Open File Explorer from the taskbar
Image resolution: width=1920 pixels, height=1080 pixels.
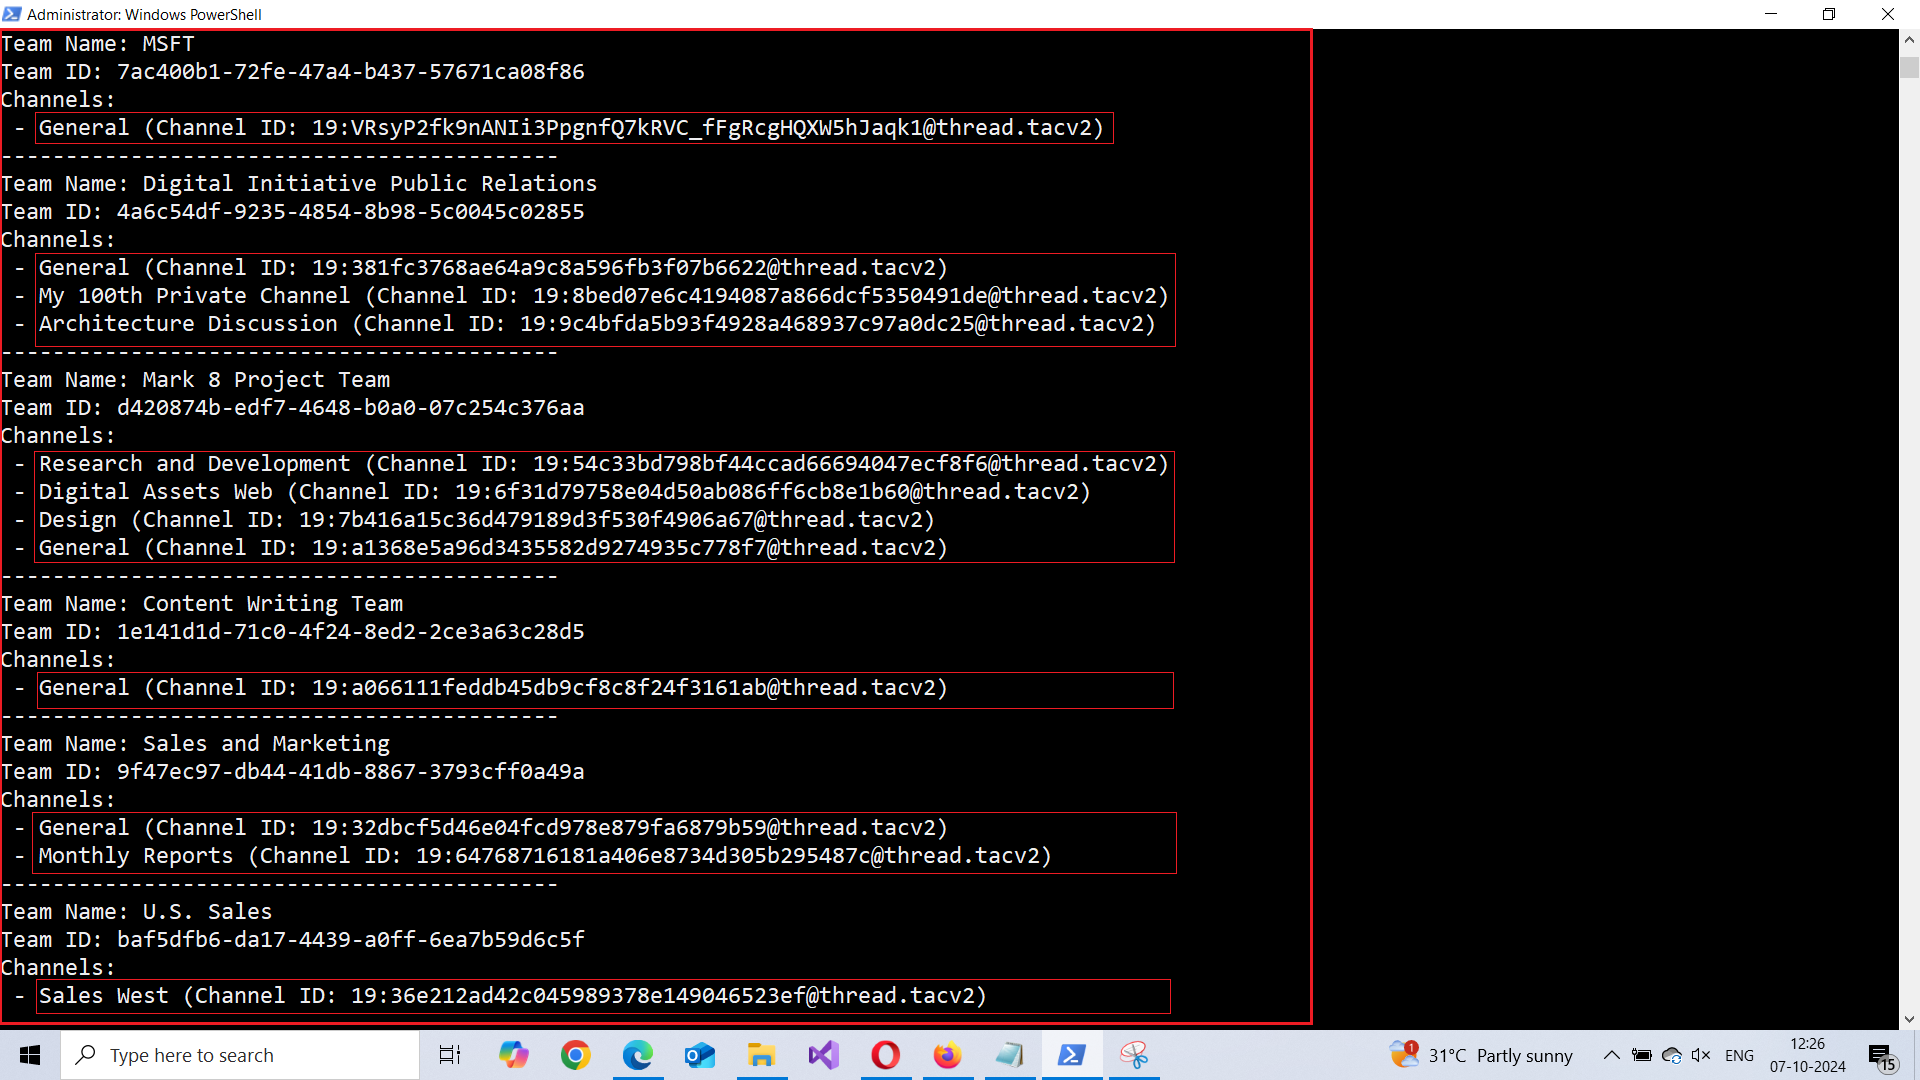point(761,1055)
